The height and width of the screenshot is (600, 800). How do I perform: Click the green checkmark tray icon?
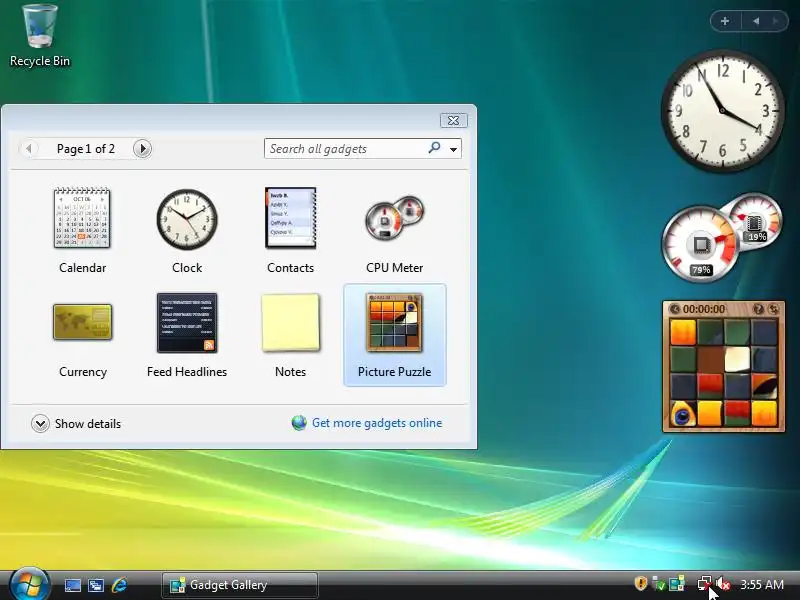click(659, 584)
